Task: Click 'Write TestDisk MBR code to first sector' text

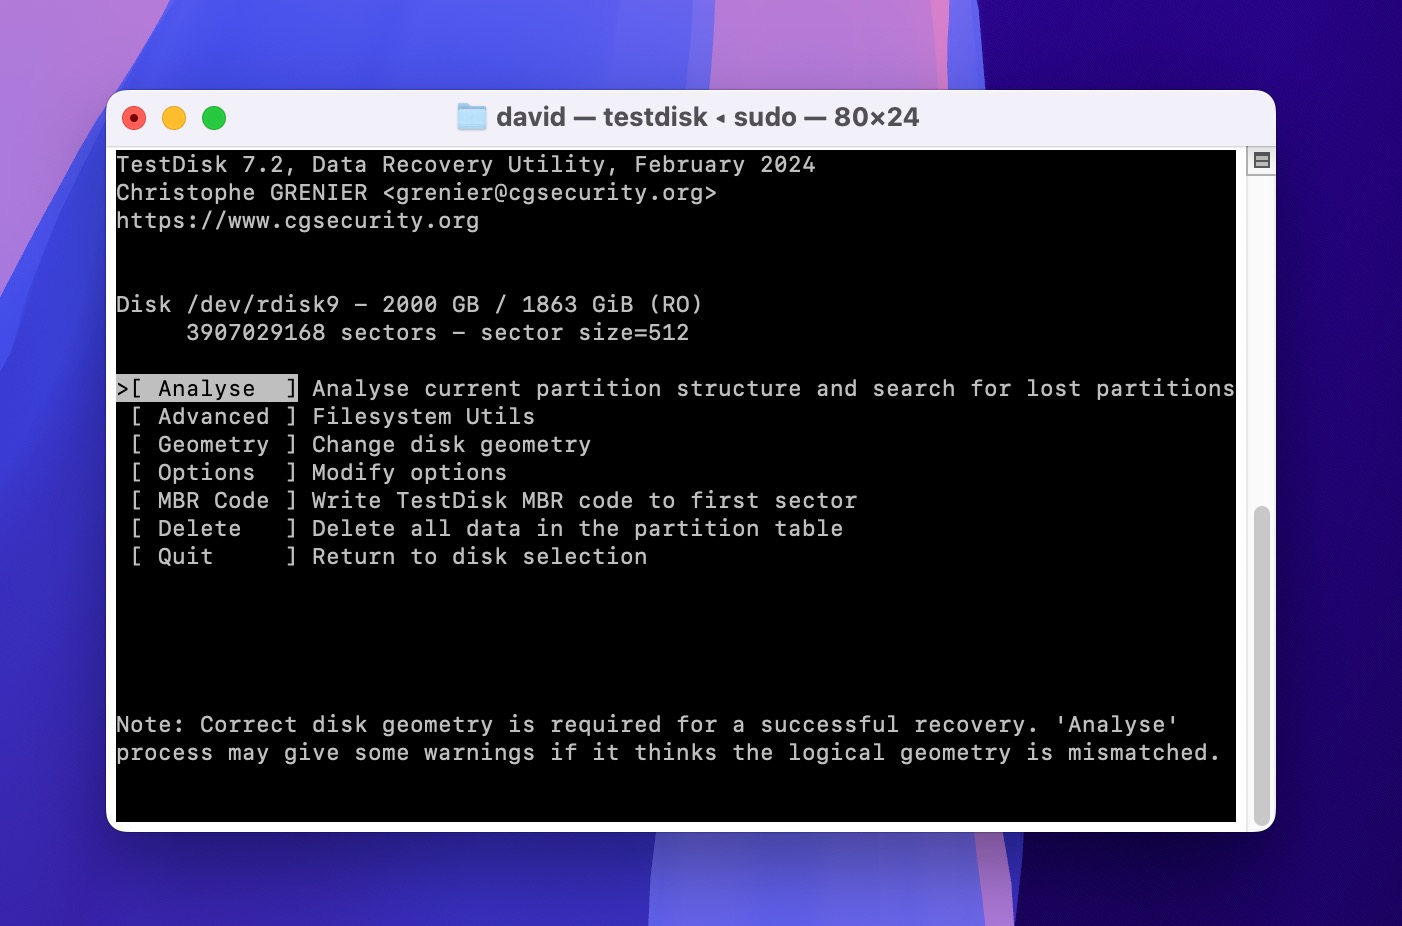Action: (584, 500)
